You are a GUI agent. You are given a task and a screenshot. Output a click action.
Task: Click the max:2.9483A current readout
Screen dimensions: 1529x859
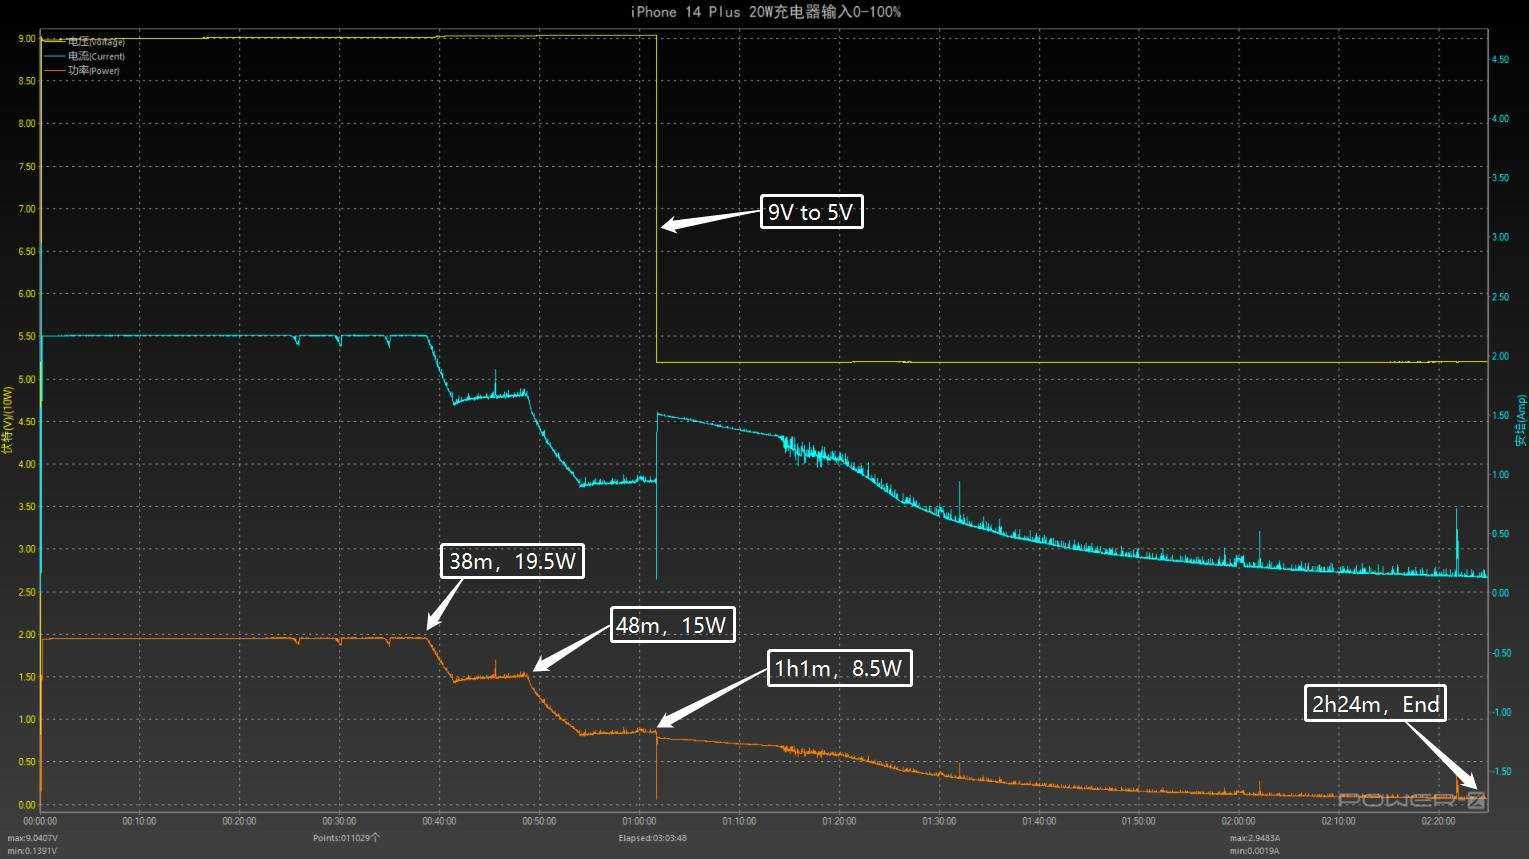[x=1255, y=838]
